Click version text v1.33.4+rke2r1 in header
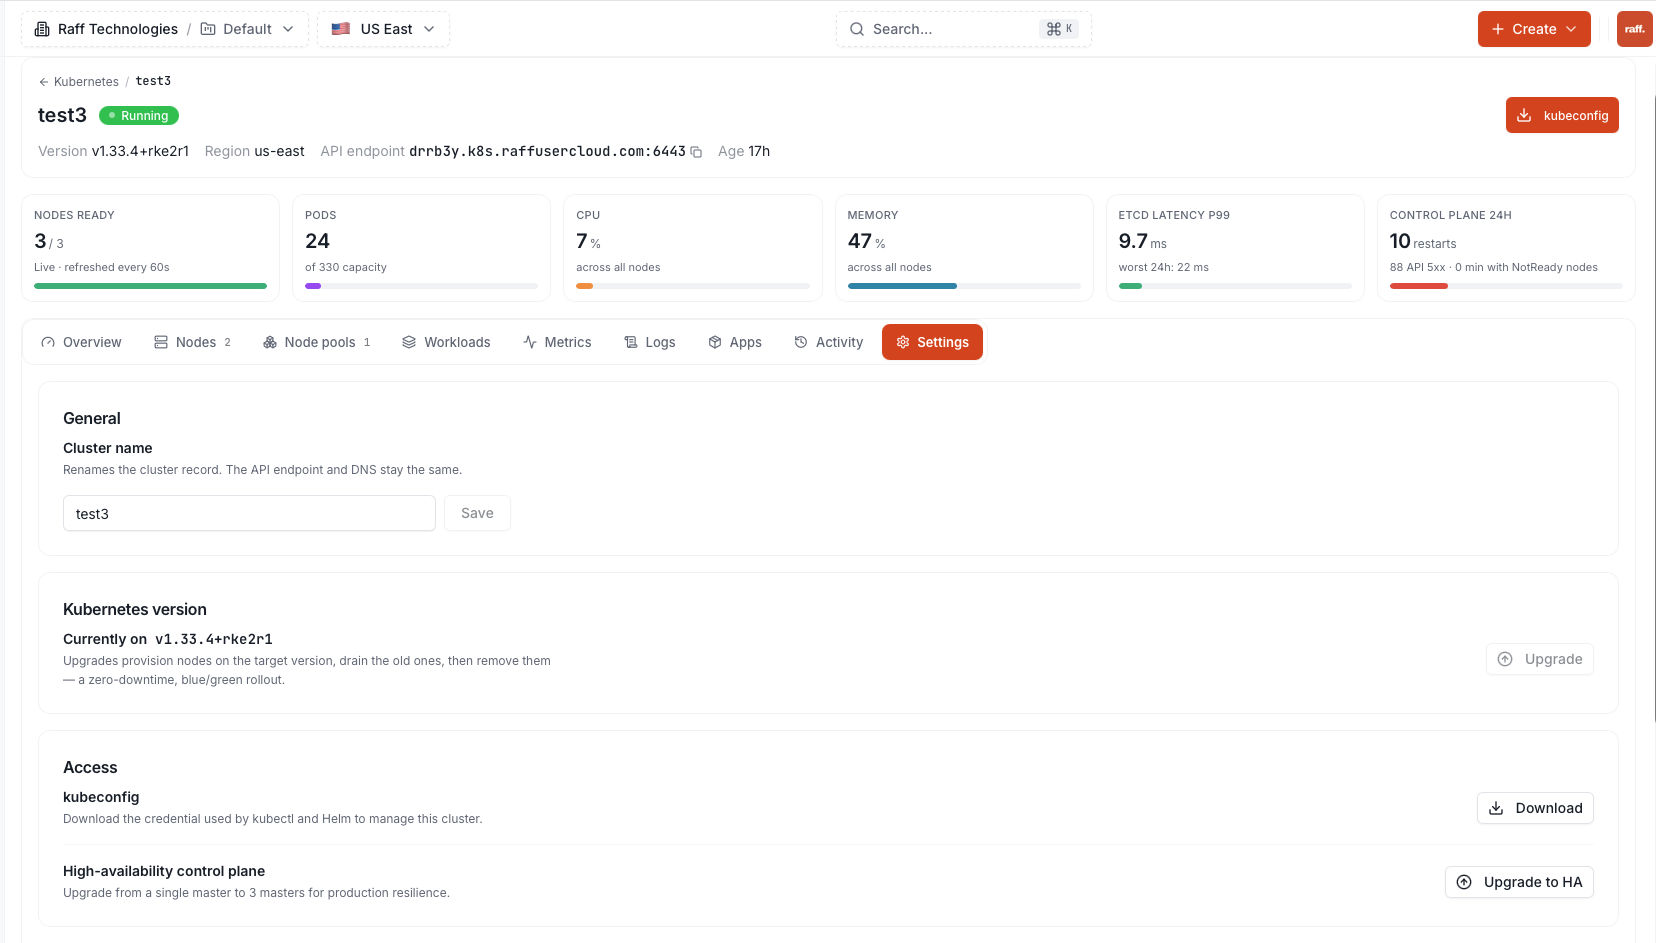 pos(140,151)
